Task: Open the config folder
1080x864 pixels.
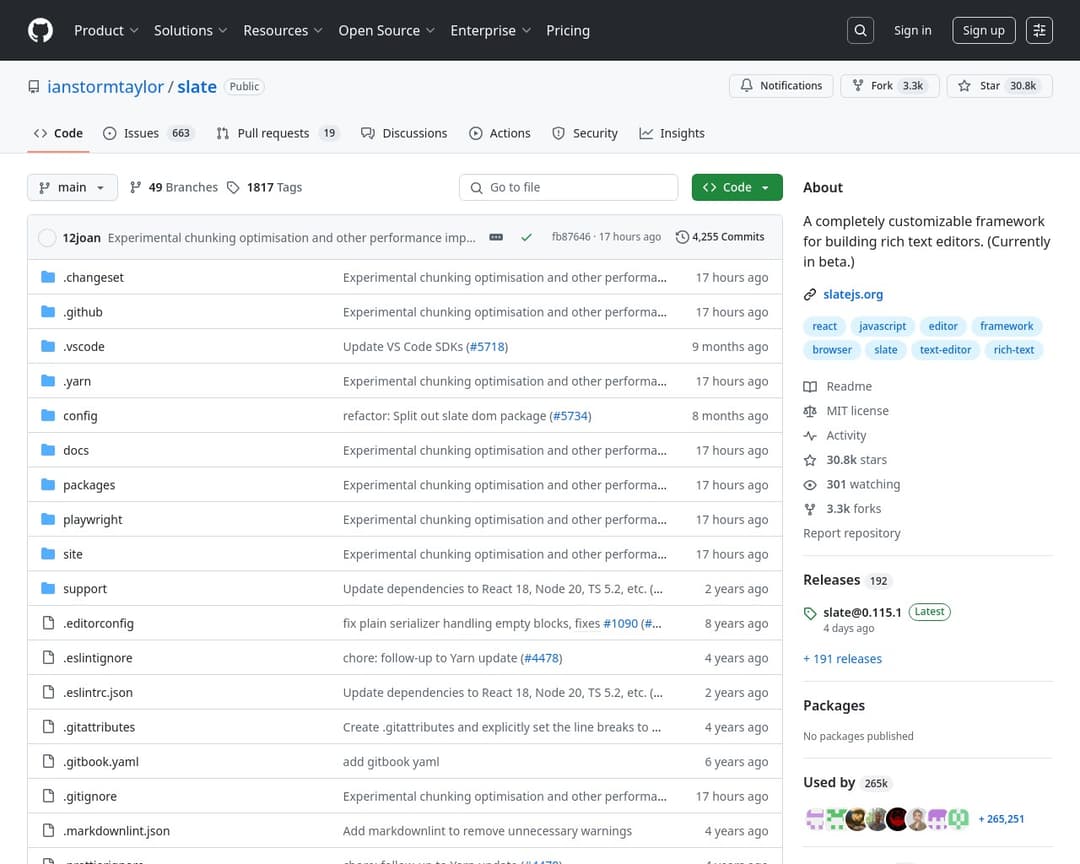Action: pyautogui.click(x=80, y=415)
